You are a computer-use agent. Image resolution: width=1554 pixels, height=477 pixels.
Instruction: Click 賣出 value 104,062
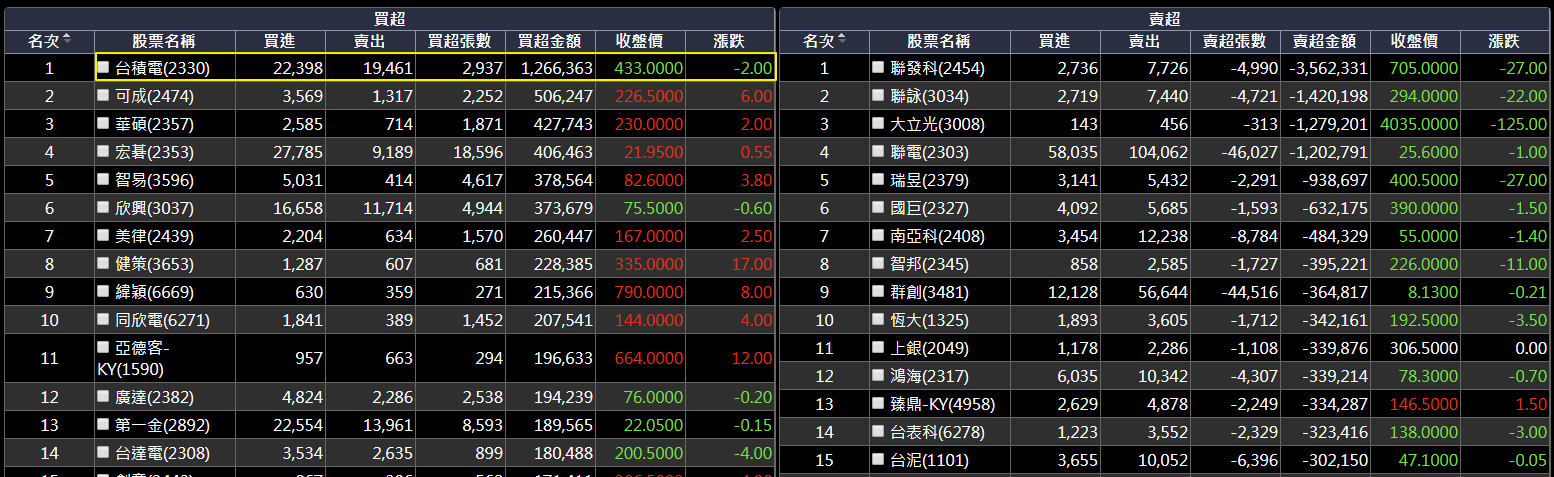(x=1156, y=152)
